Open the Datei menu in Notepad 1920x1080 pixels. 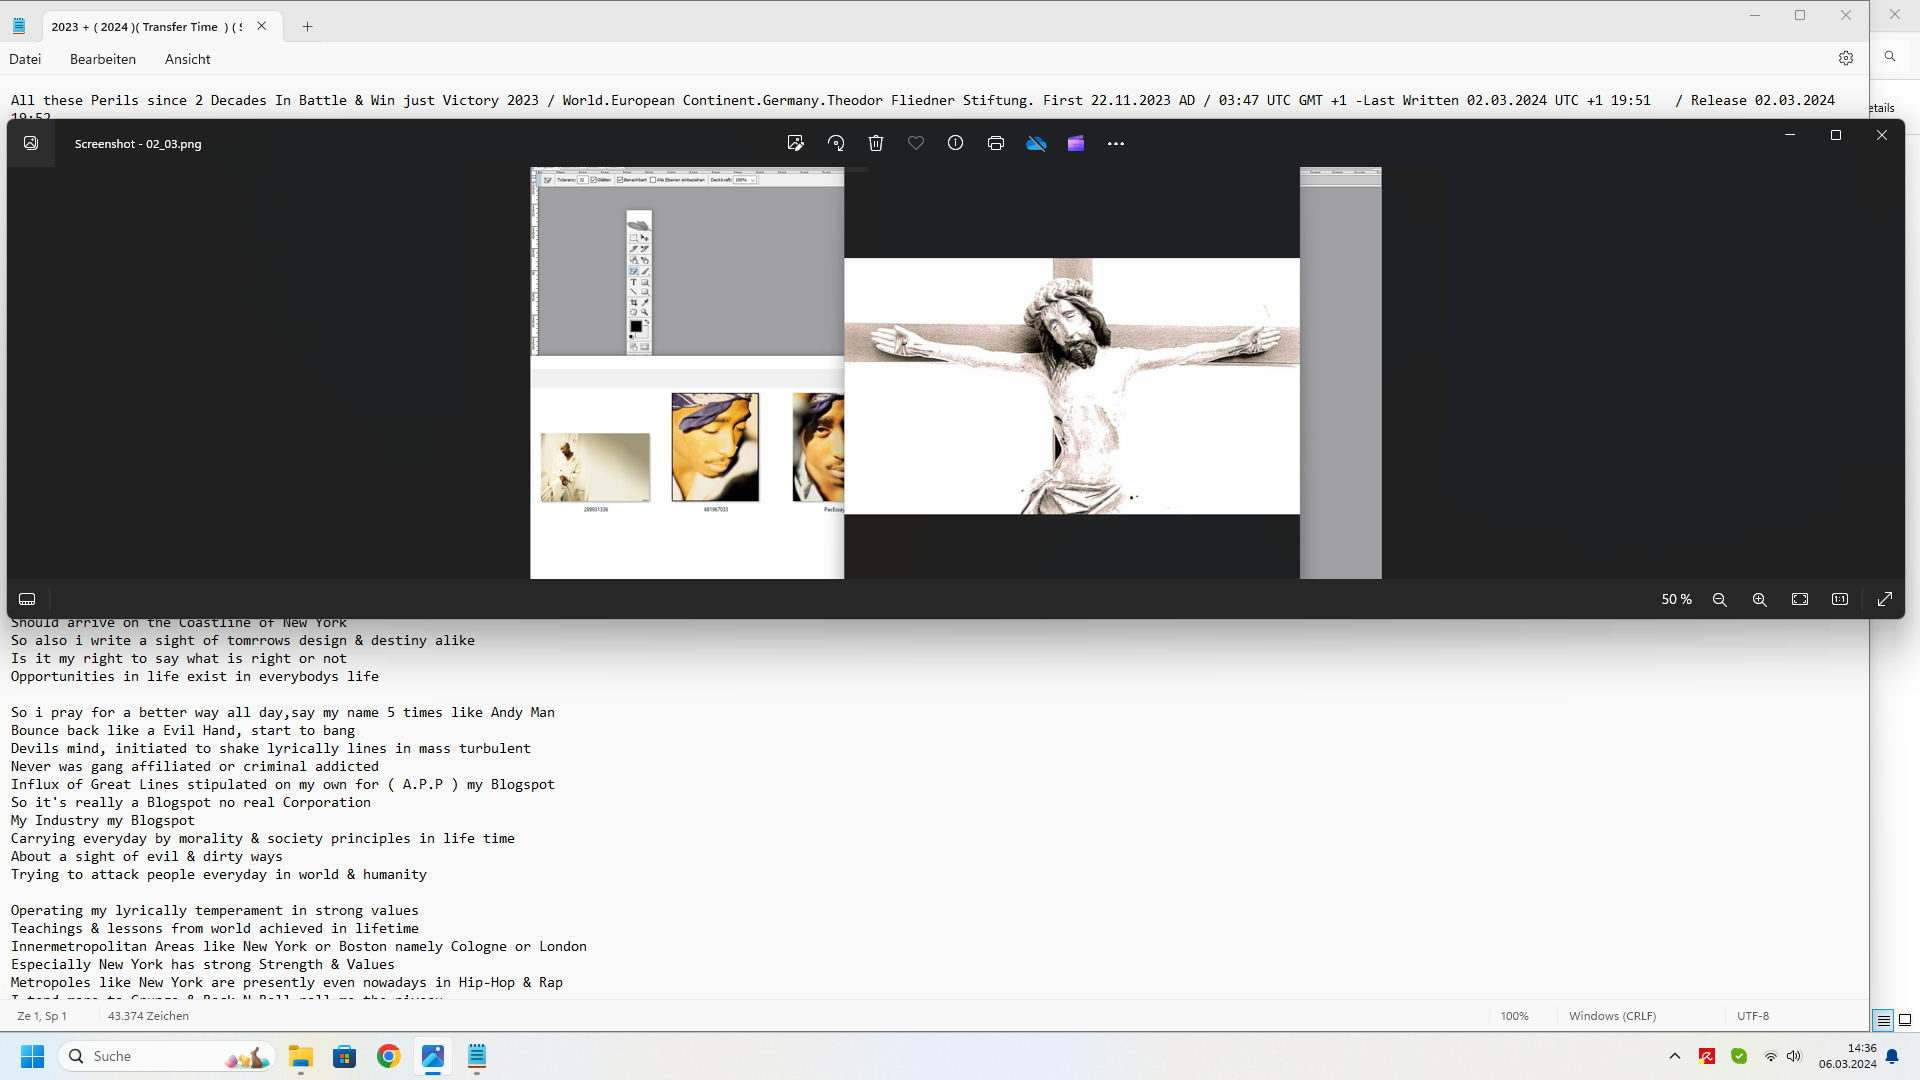(x=25, y=59)
